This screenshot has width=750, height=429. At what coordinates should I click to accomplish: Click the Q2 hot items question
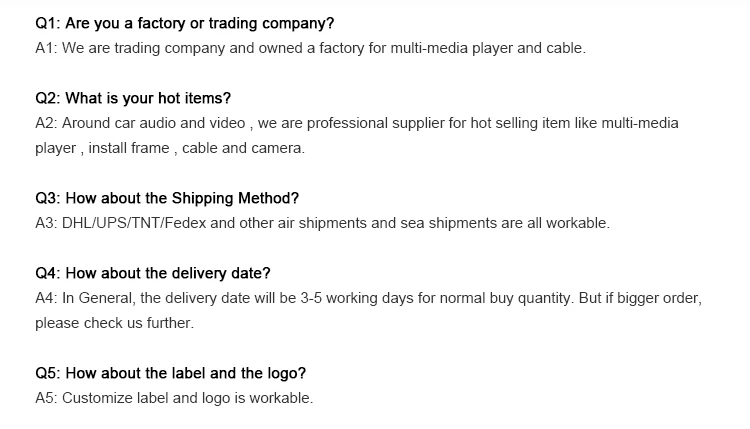133,98
